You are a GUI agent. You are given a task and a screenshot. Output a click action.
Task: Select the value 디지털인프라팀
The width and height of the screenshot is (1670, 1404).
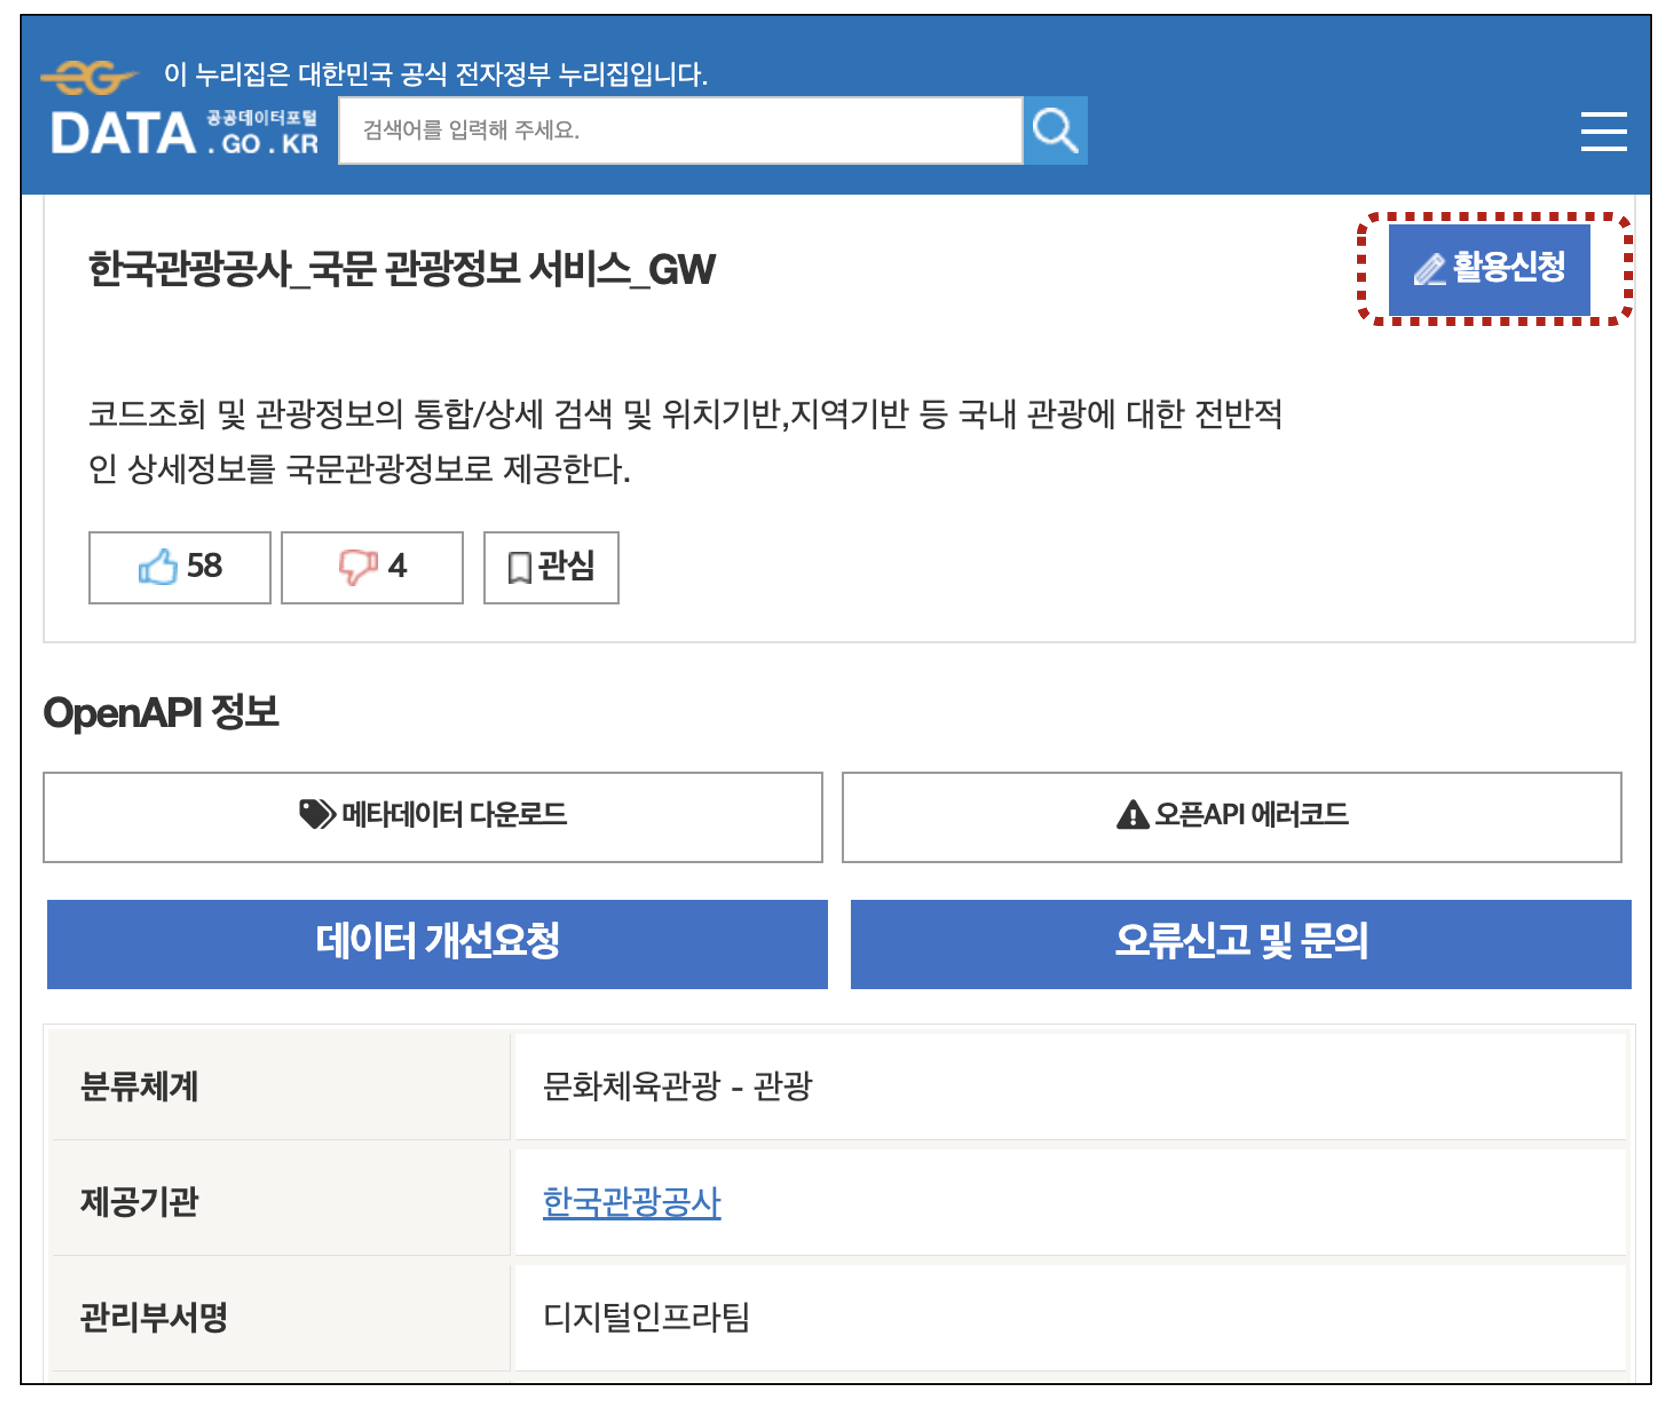tap(646, 1317)
